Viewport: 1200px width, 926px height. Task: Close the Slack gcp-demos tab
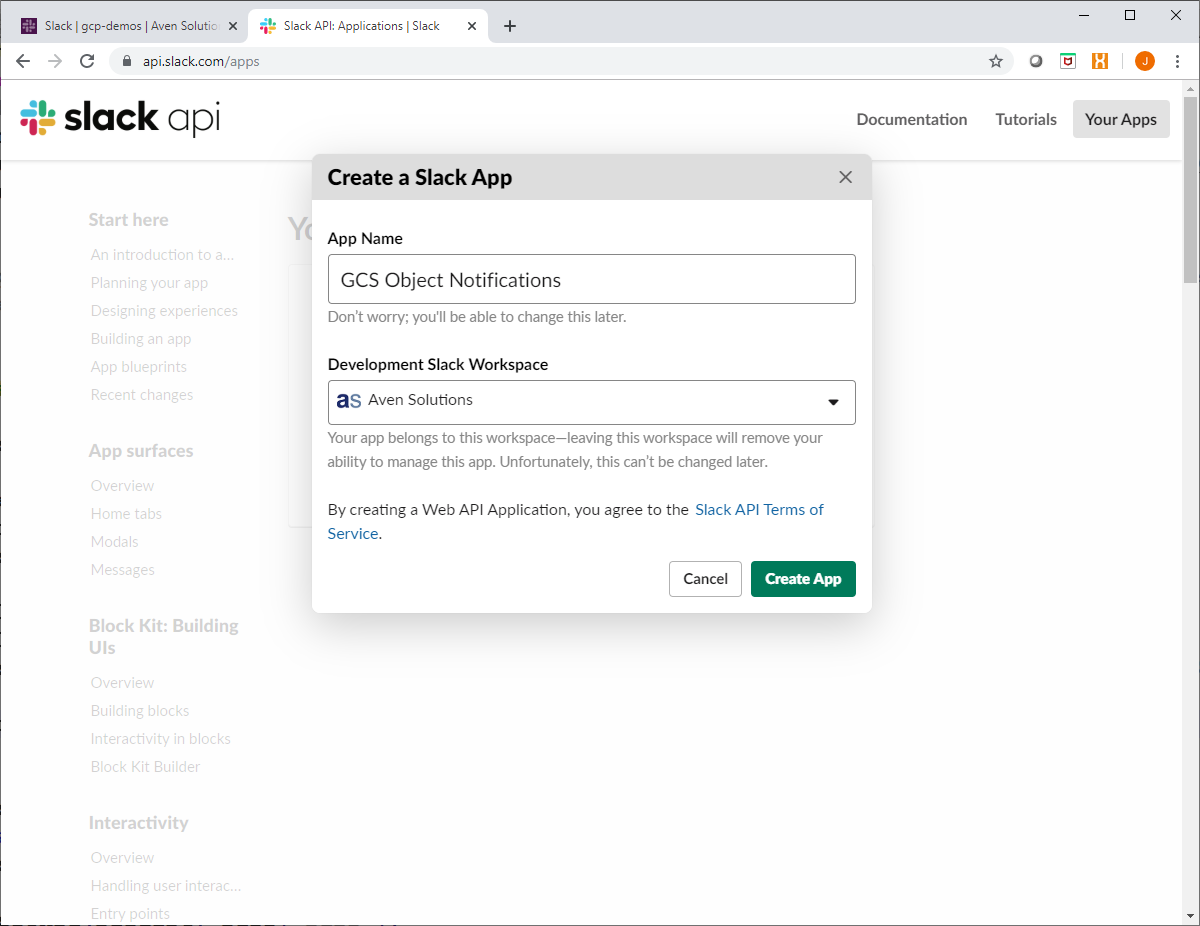tap(233, 26)
